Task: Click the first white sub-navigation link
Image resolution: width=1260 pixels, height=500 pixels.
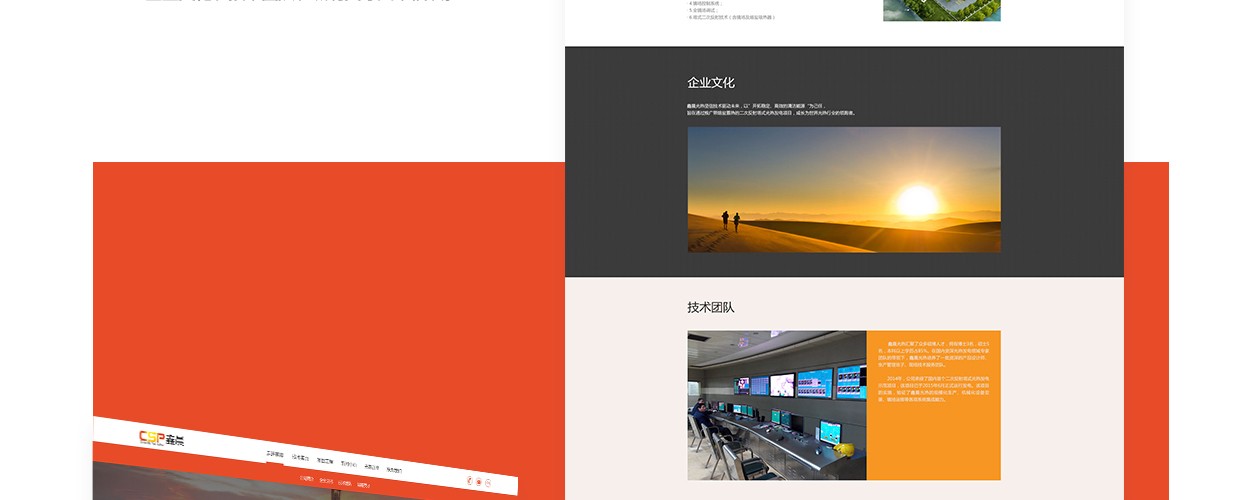Action: [307, 478]
